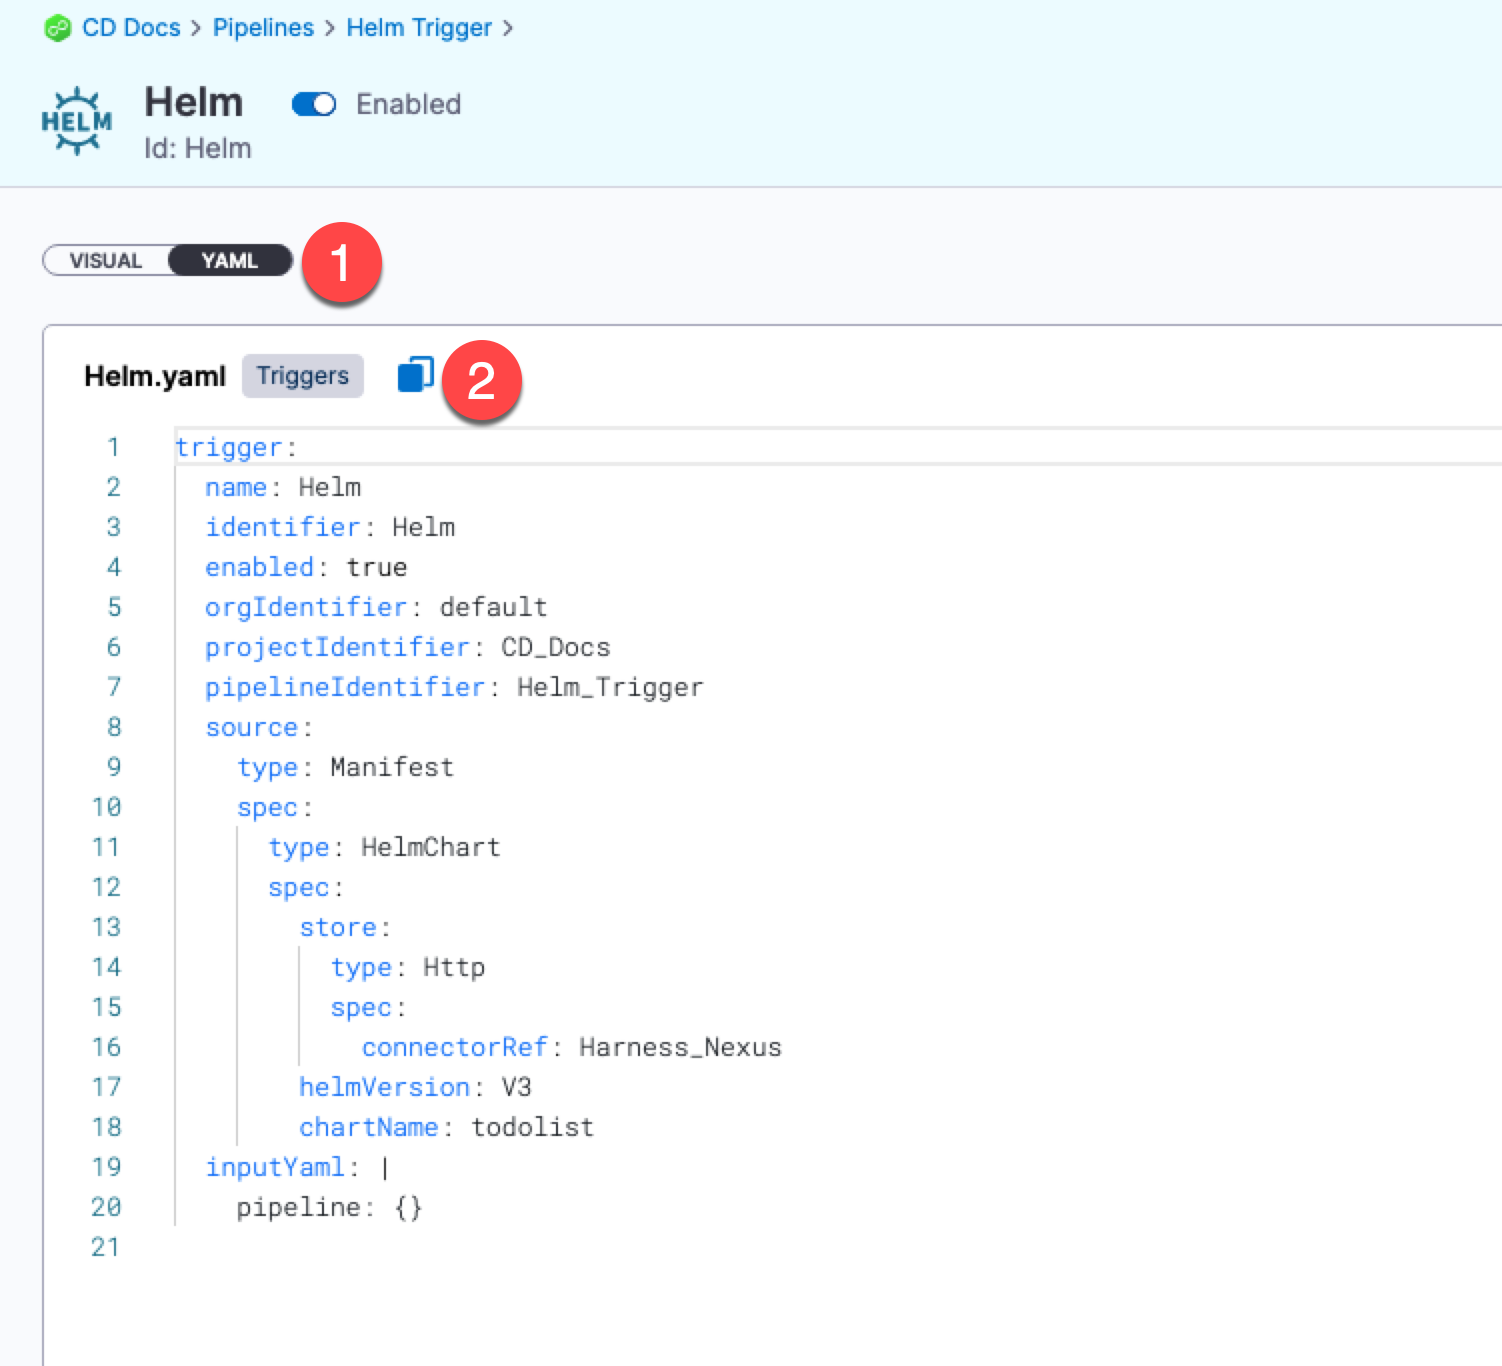
Task: Place cursor on empty line 21
Action: (400, 1247)
